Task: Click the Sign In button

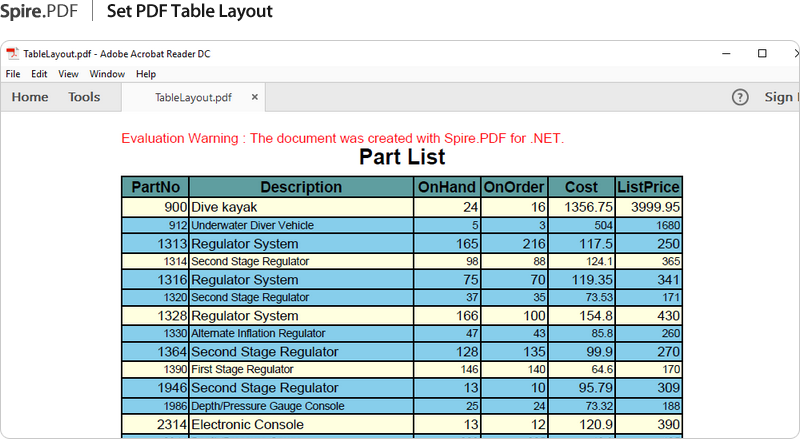Action: point(779,97)
